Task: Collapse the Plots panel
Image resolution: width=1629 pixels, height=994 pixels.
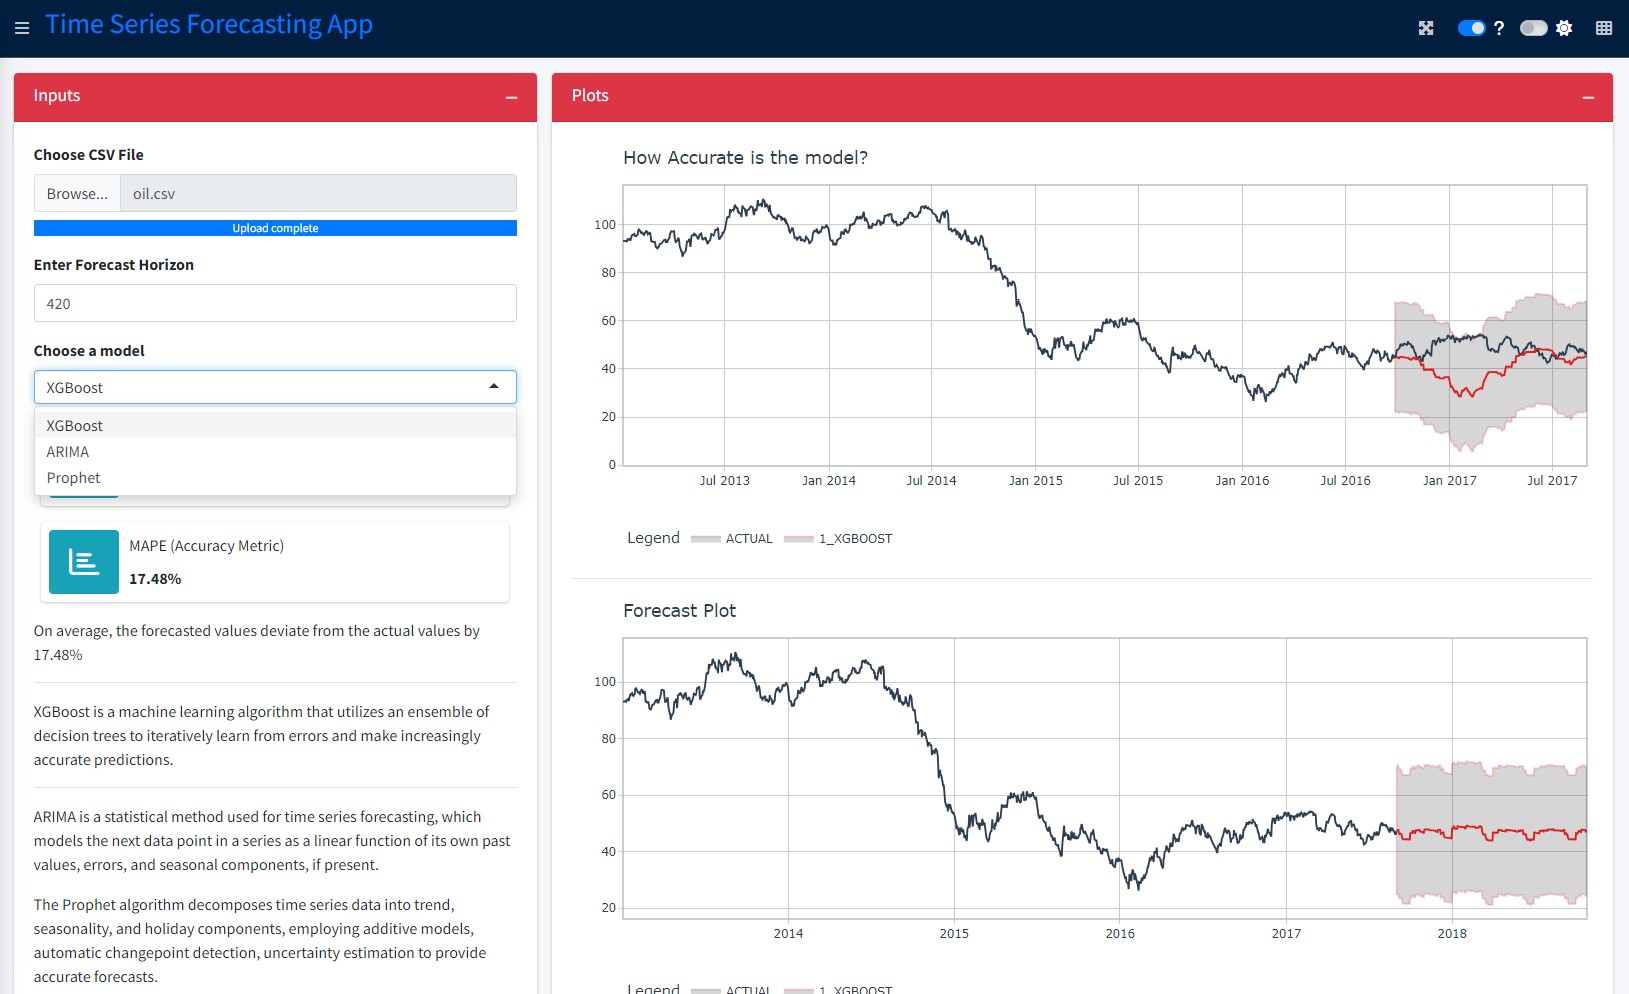Action: pos(1588,97)
